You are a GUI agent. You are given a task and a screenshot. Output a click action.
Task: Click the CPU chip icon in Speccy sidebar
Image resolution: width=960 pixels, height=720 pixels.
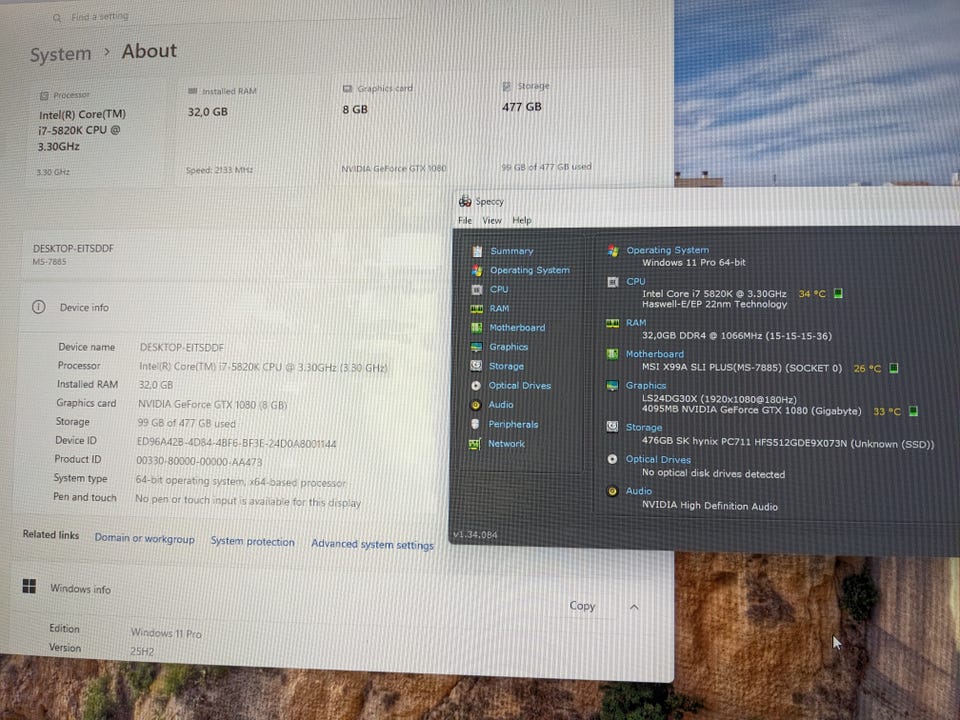point(477,290)
